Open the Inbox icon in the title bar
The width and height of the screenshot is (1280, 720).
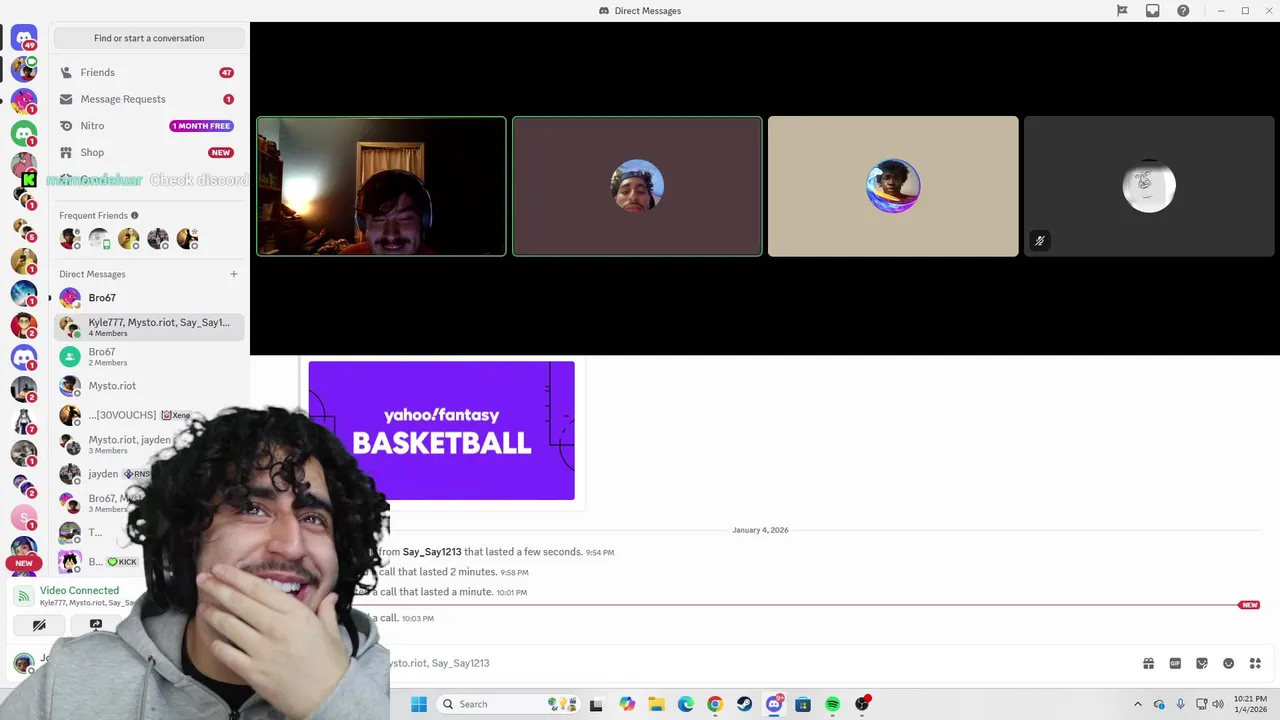1153,11
